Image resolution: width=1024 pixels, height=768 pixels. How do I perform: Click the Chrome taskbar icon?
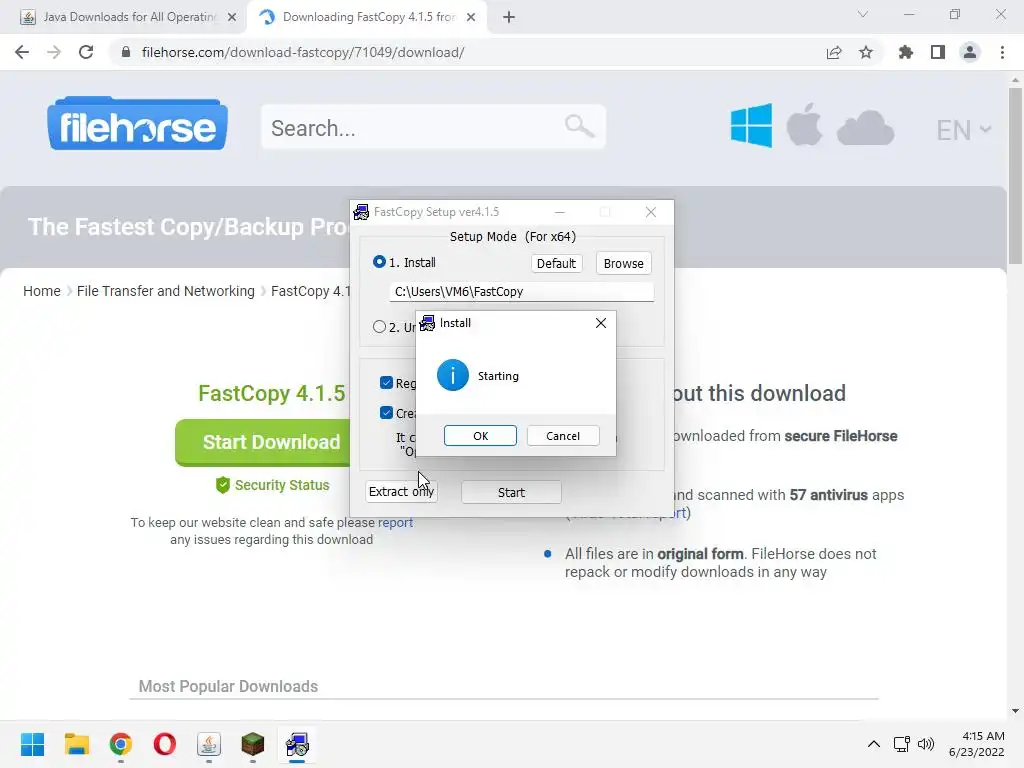121,744
